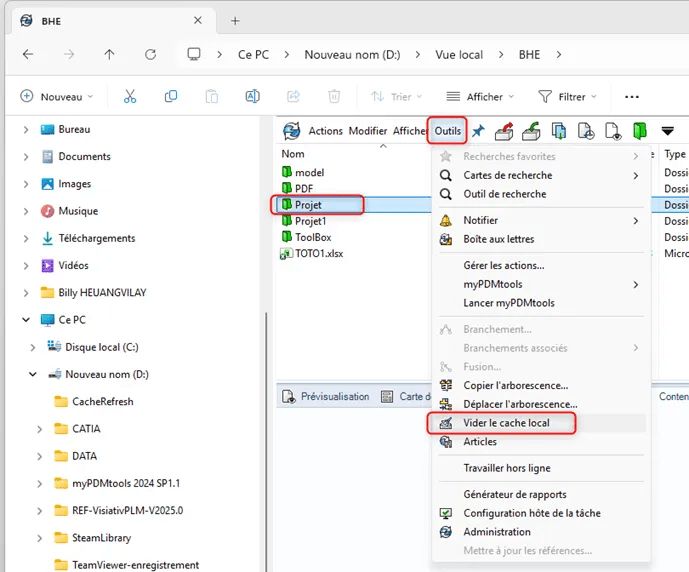Image resolution: width=689 pixels, height=572 pixels.
Task: Click the scissors Cut icon
Action: (130, 97)
